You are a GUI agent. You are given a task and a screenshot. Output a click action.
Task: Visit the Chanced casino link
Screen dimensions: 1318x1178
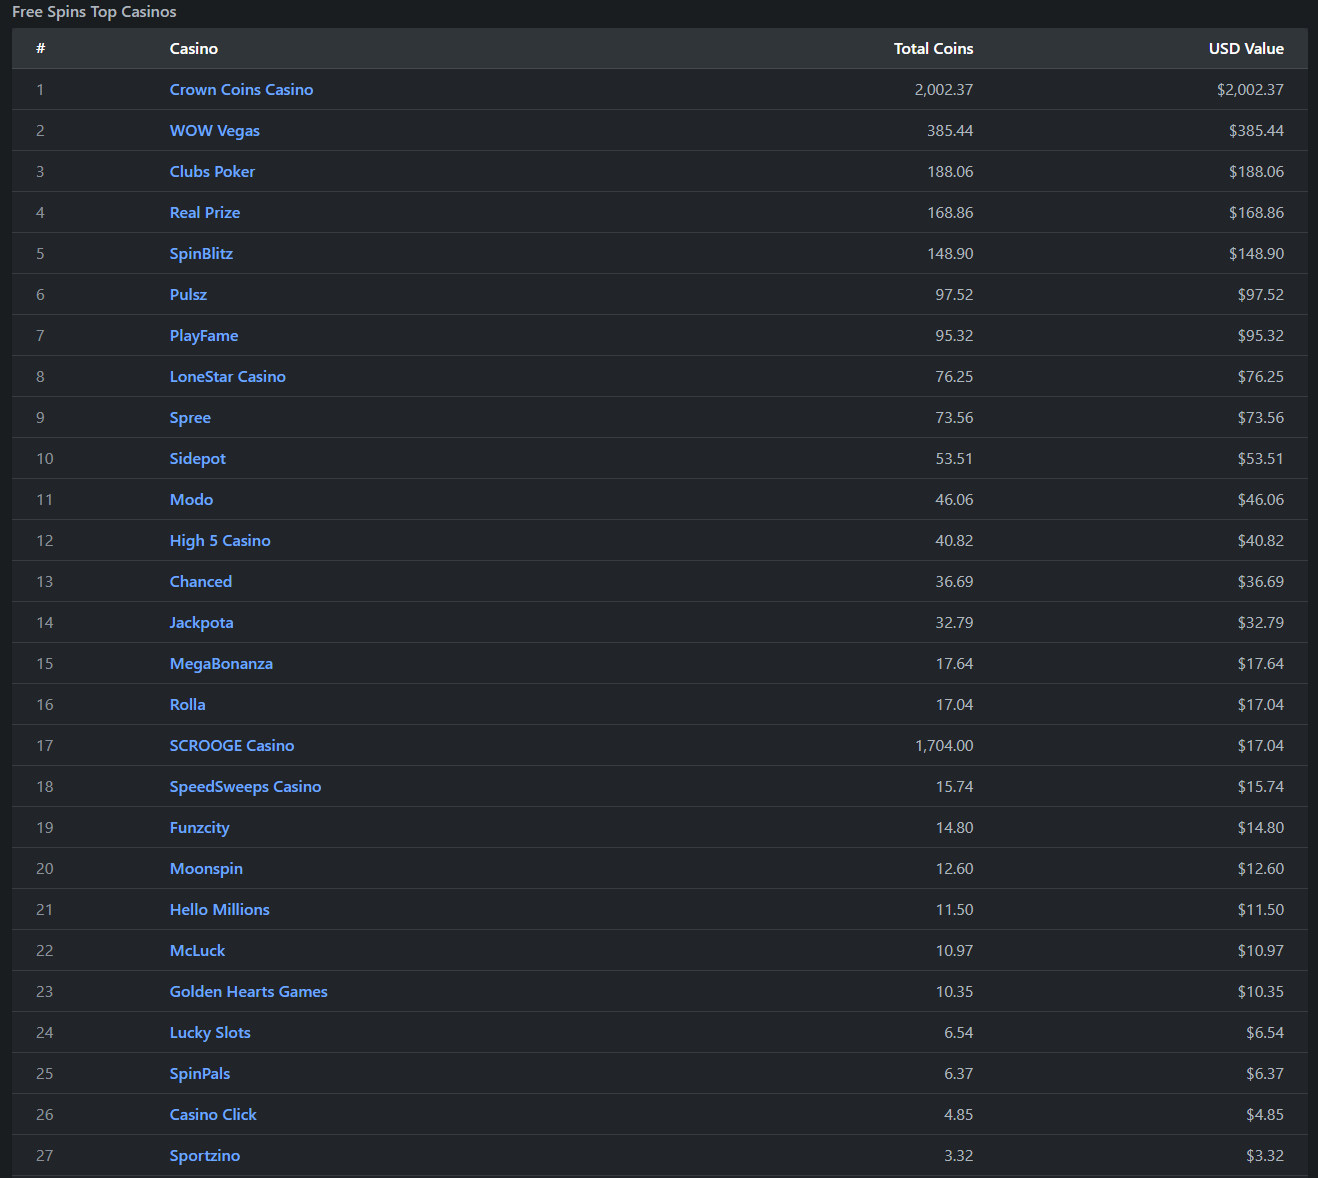(201, 581)
